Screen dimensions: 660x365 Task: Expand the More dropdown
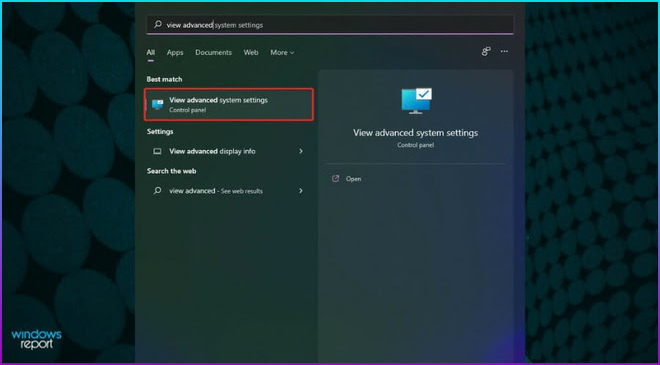pos(282,53)
